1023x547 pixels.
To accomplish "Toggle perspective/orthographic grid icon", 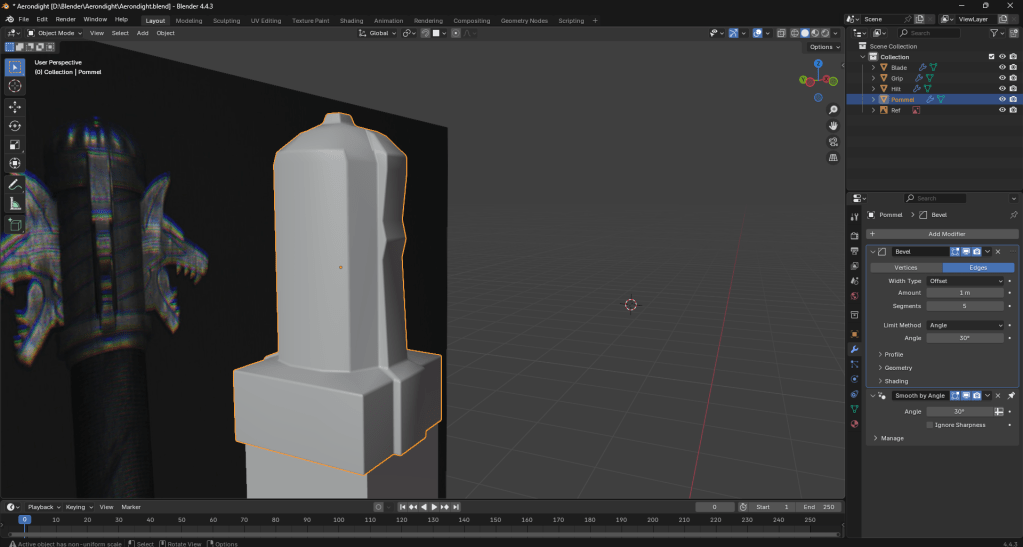I will click(x=833, y=158).
